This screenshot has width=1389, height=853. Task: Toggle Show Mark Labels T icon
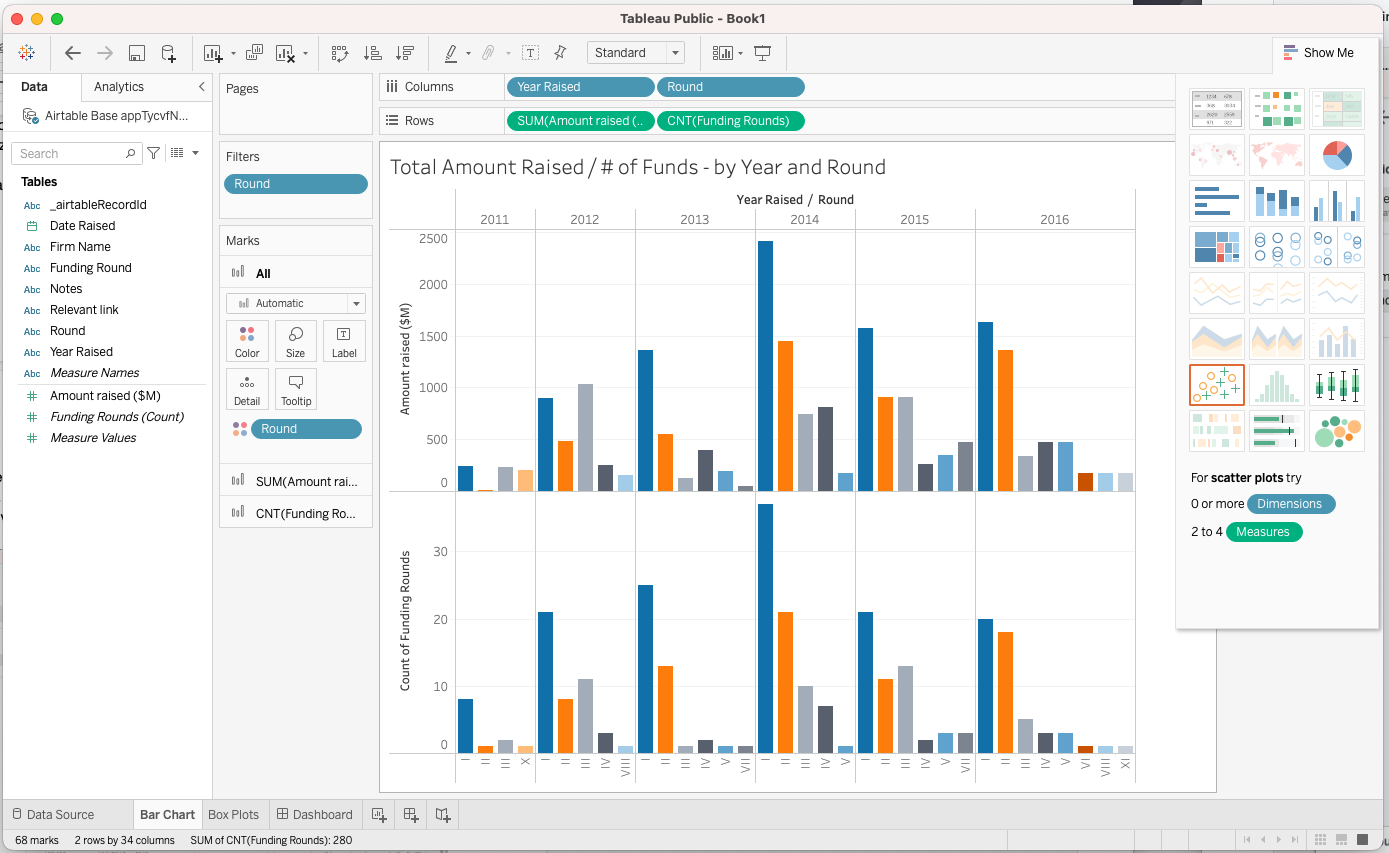coord(531,53)
